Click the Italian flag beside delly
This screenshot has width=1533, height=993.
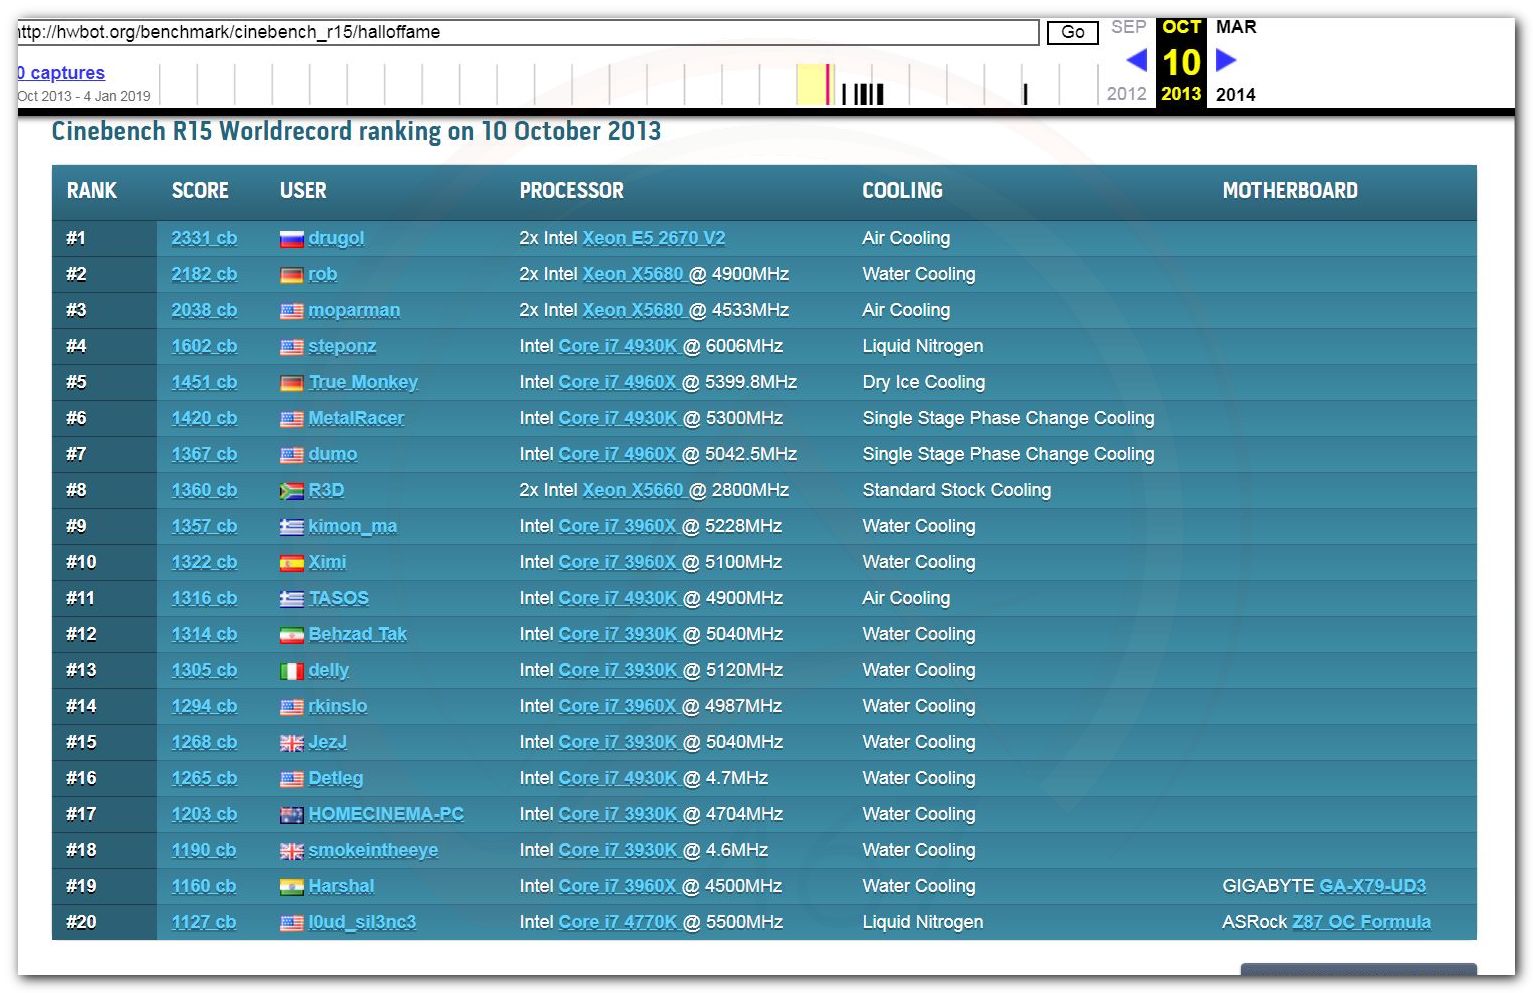point(291,671)
